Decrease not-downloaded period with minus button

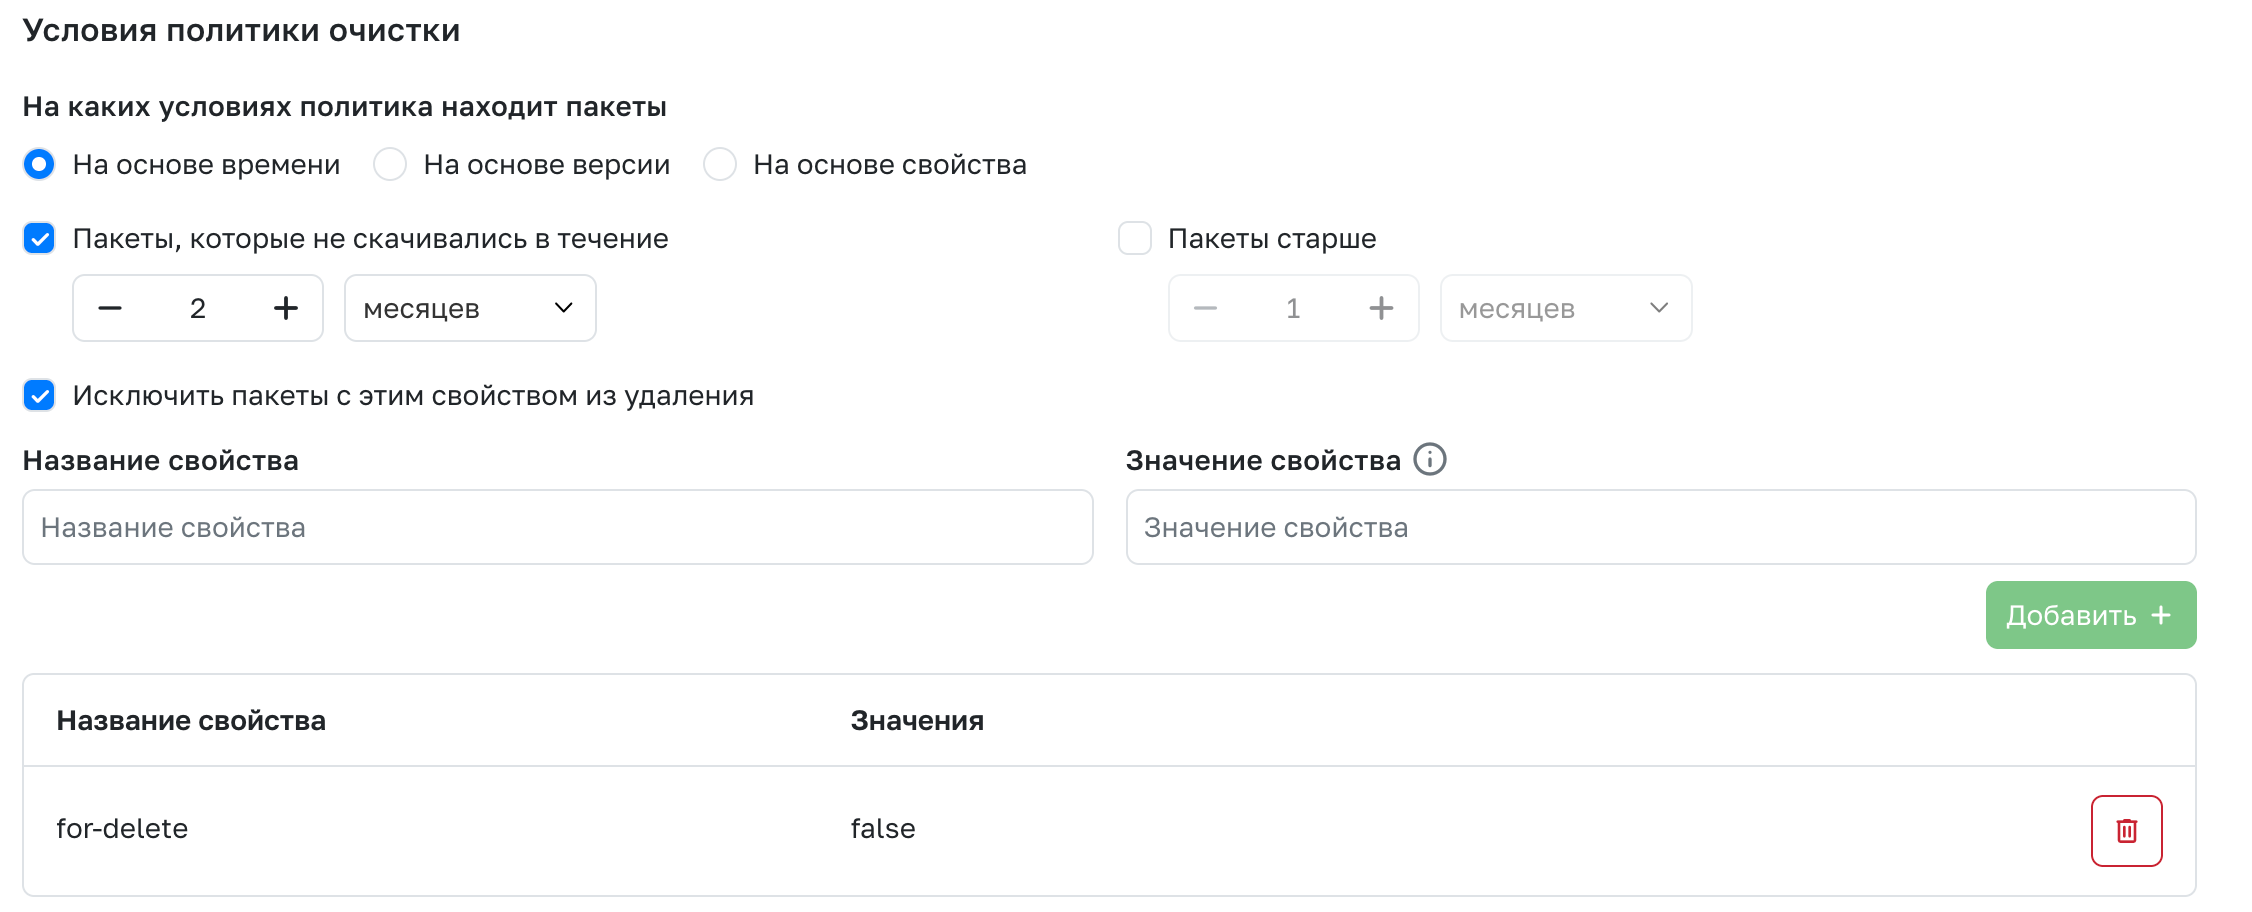[x=110, y=308]
